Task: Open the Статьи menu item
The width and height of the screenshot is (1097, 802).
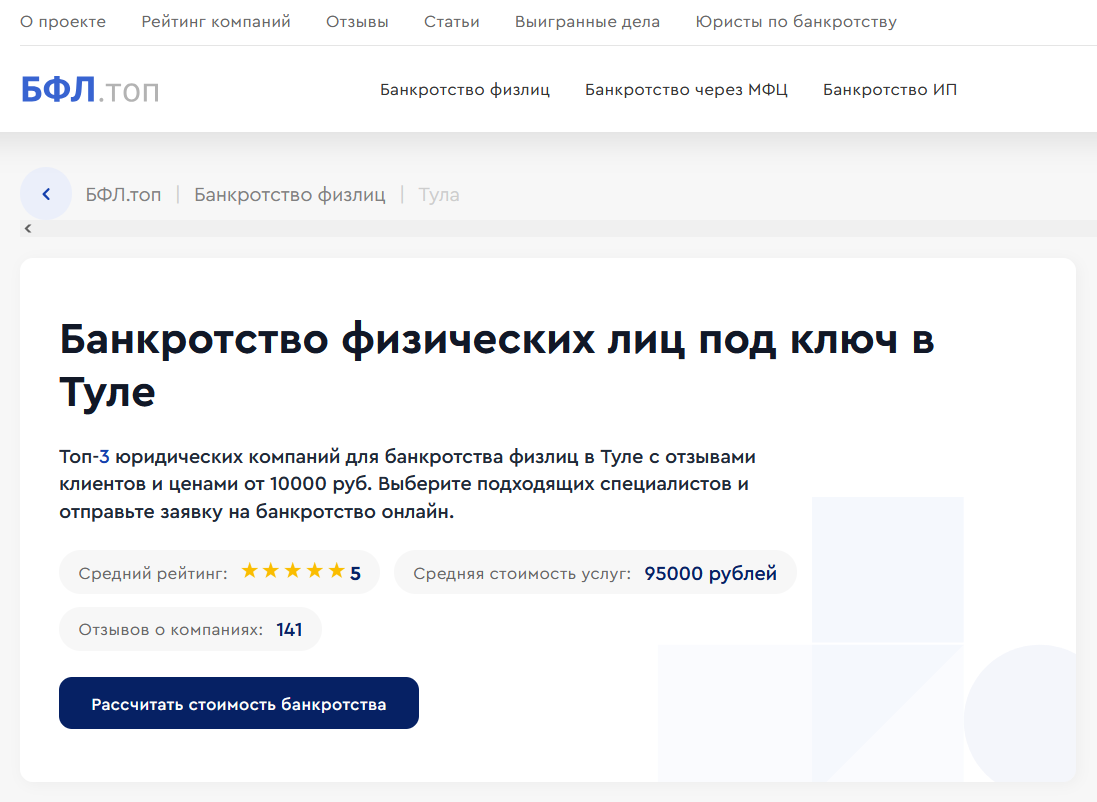Action: point(452,22)
